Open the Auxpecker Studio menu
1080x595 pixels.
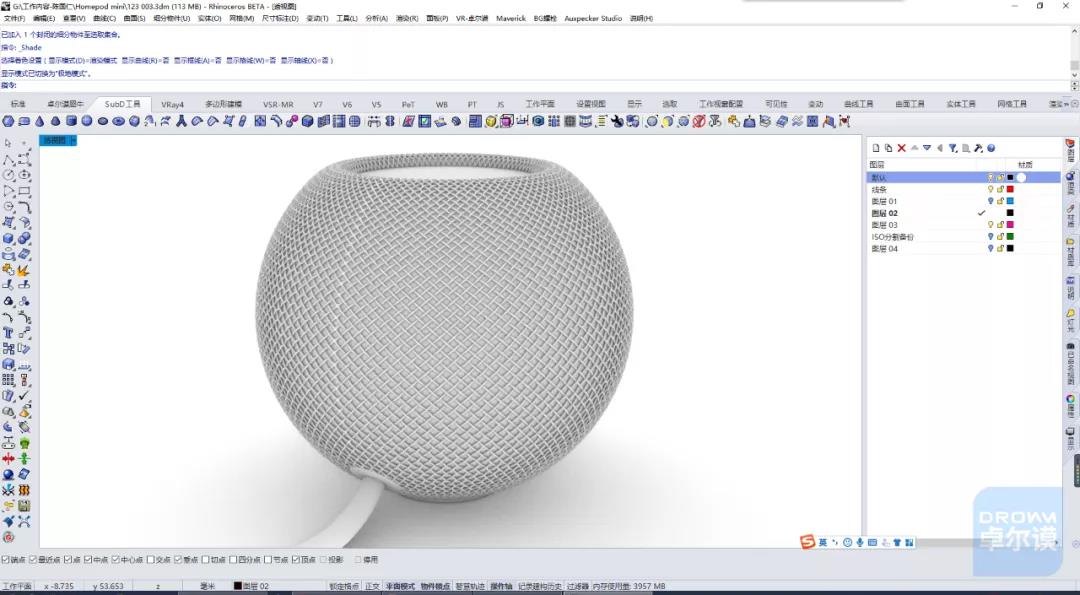coord(592,19)
